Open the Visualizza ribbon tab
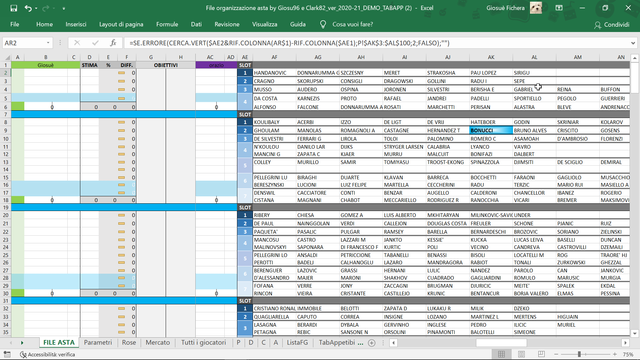Viewport: 640px width, 360px height. 264,24
